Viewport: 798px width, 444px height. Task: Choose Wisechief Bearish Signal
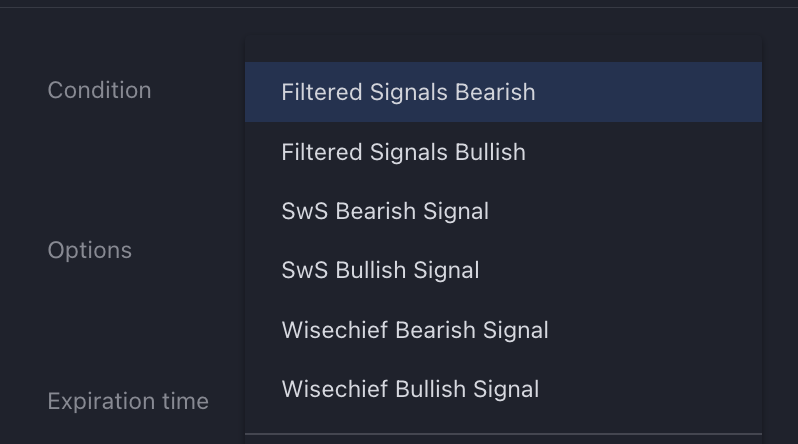[415, 330]
